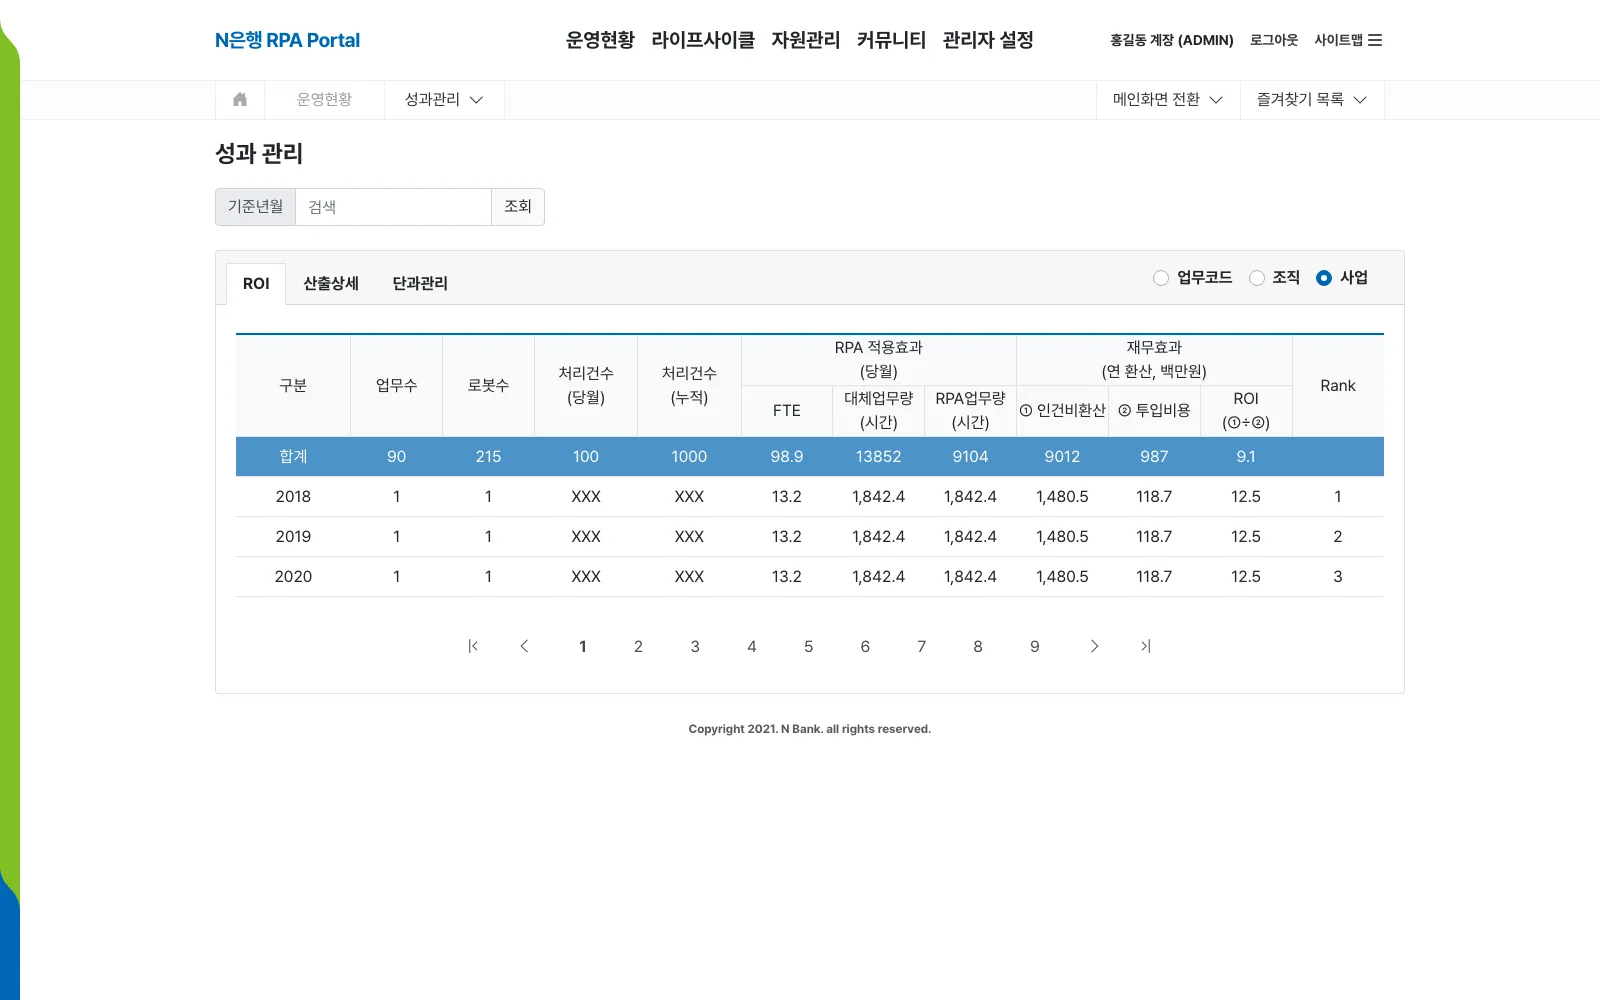Viewport: 1600px width, 1000px height.
Task: Expand the 성과관리 breadcrumb dropdown
Action: point(444,99)
